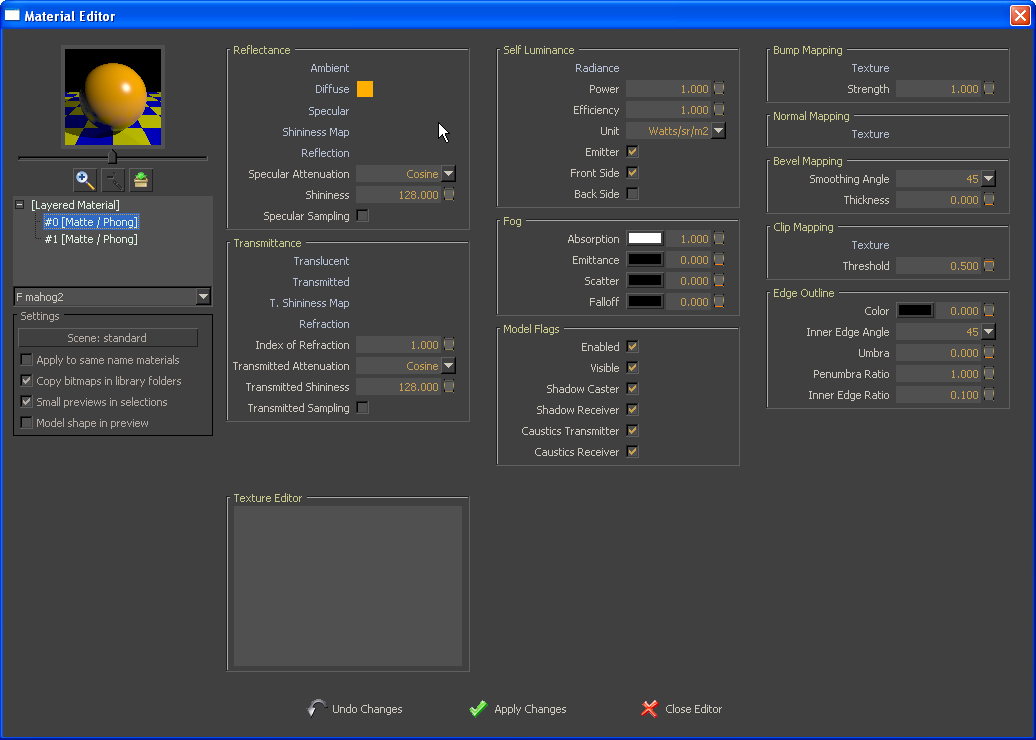Click the Texture Editor preview area
This screenshot has width=1036, height=740.
pyautogui.click(x=348, y=586)
